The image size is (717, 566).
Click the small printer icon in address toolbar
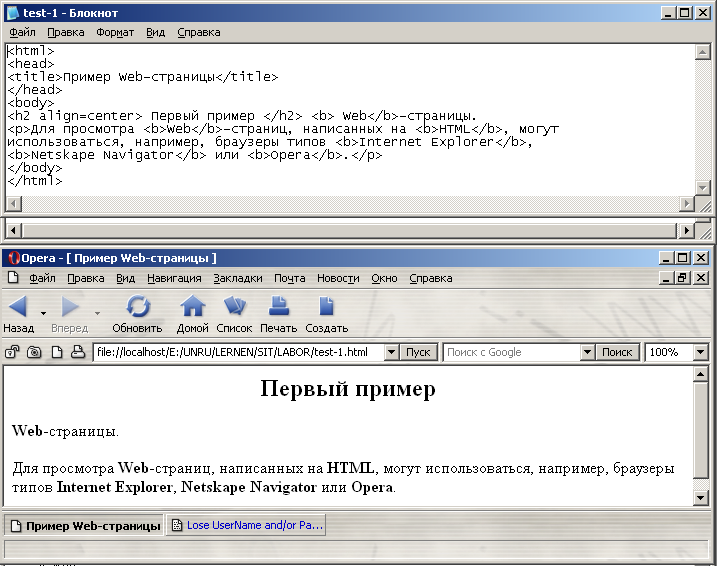coord(78,352)
